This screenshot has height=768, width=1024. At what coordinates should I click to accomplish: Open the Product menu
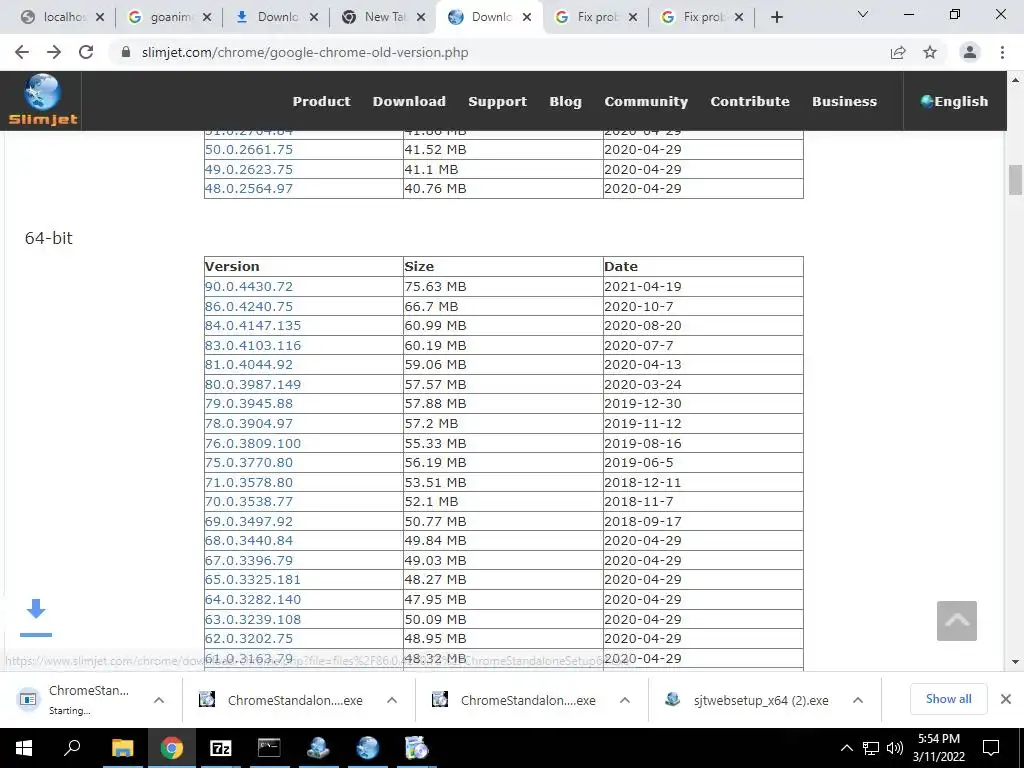coord(321,101)
